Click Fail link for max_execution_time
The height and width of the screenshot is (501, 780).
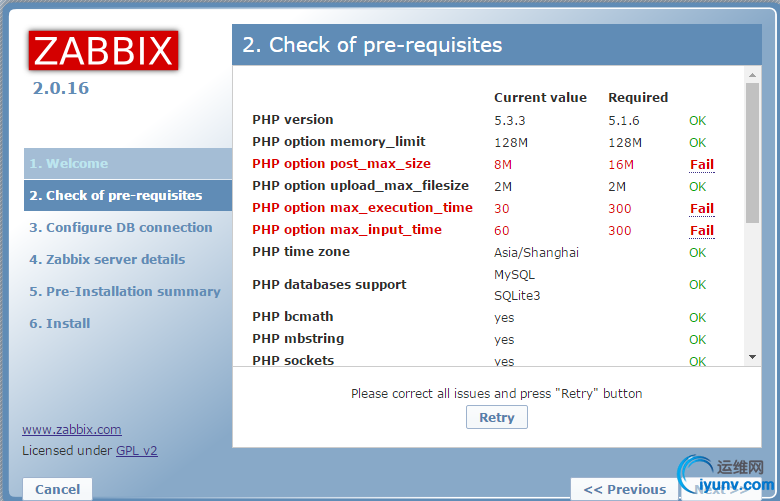702,208
